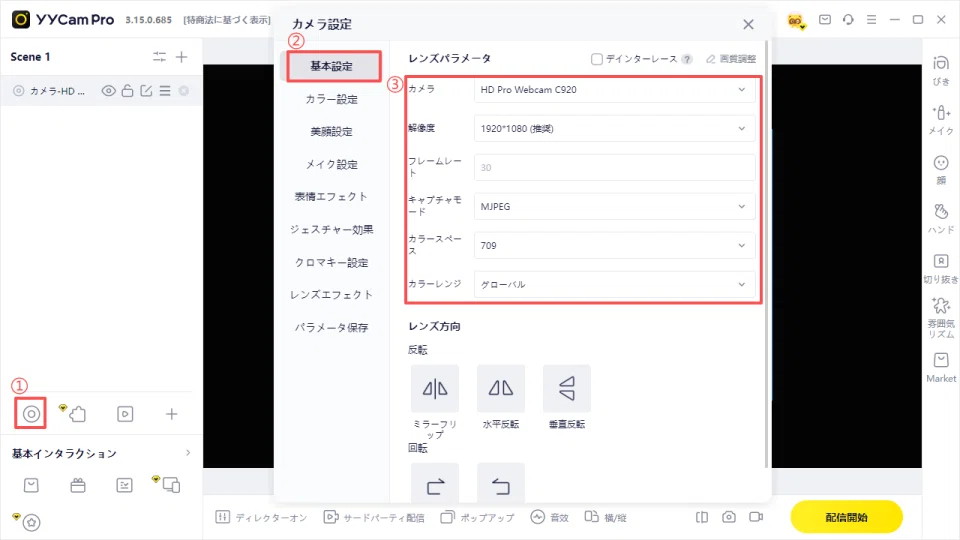The image size is (960, 540).
Task: Open the mail messages icon in title bar
Action: [x=825, y=20]
